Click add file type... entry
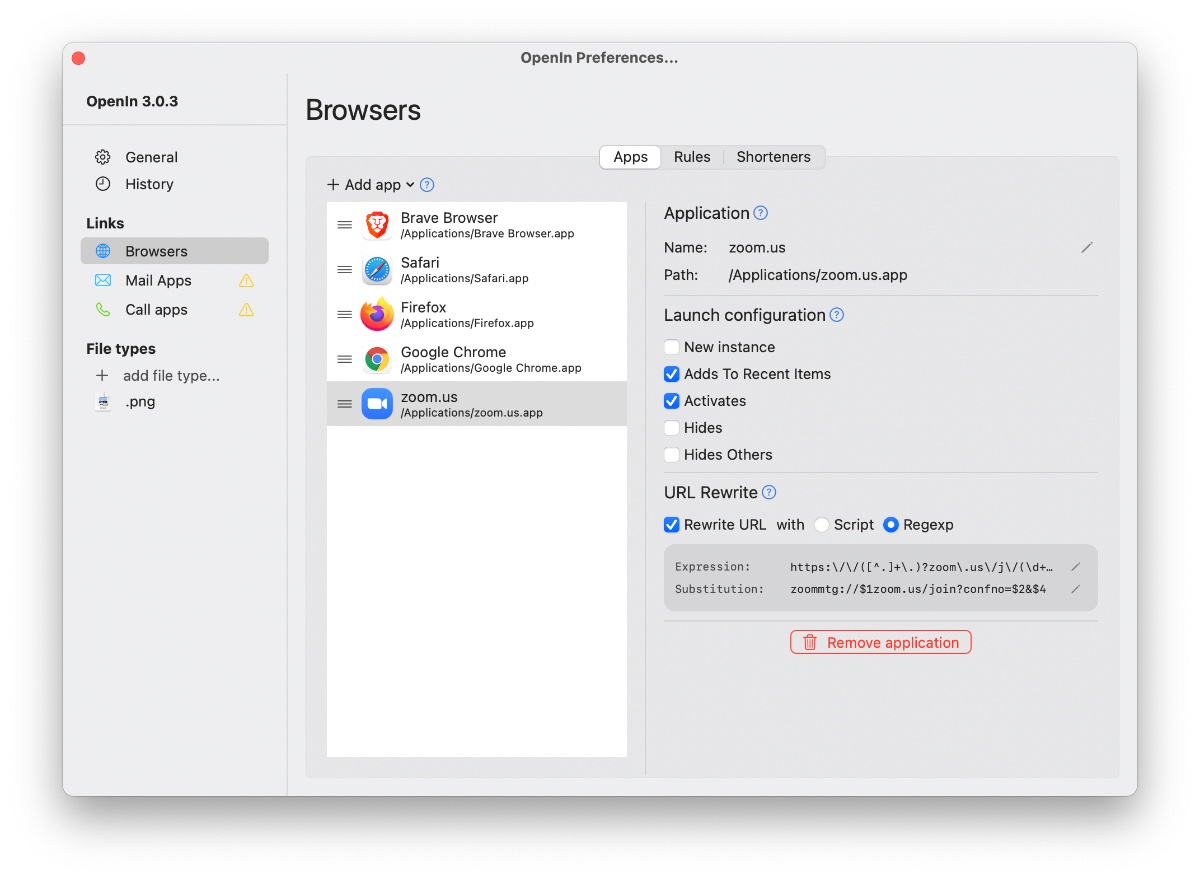Screen dimensions: 1200x879 click(x=171, y=376)
